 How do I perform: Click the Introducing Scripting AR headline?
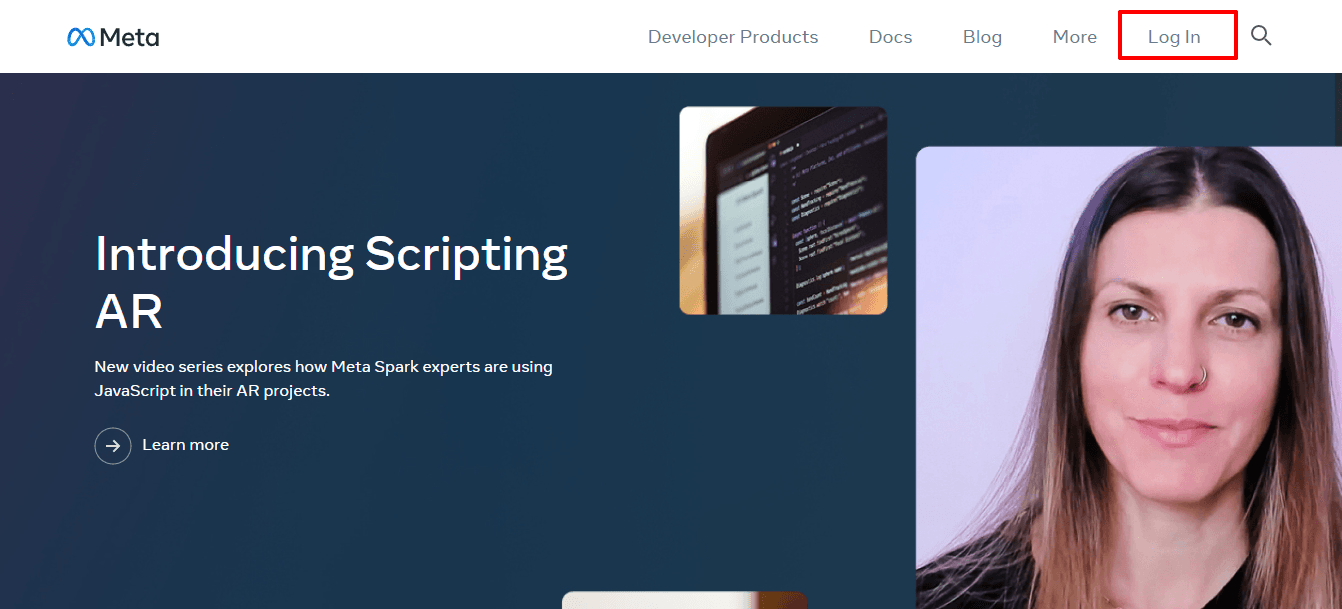330,282
